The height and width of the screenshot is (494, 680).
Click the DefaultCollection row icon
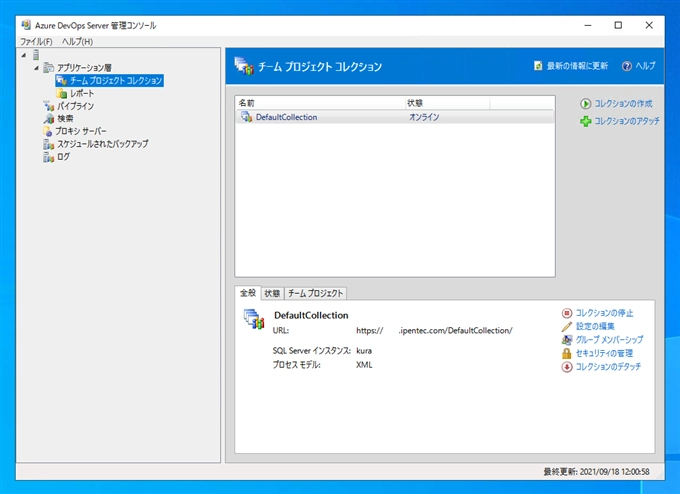tap(247, 117)
